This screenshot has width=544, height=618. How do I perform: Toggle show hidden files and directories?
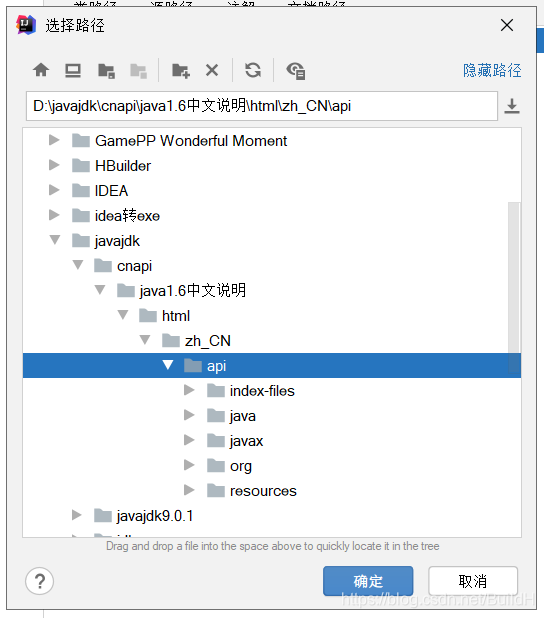click(x=296, y=71)
